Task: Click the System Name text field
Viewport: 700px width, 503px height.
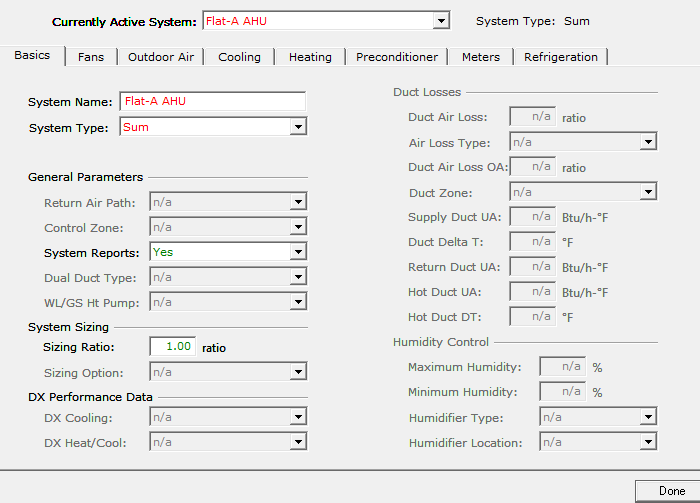Action: [212, 102]
